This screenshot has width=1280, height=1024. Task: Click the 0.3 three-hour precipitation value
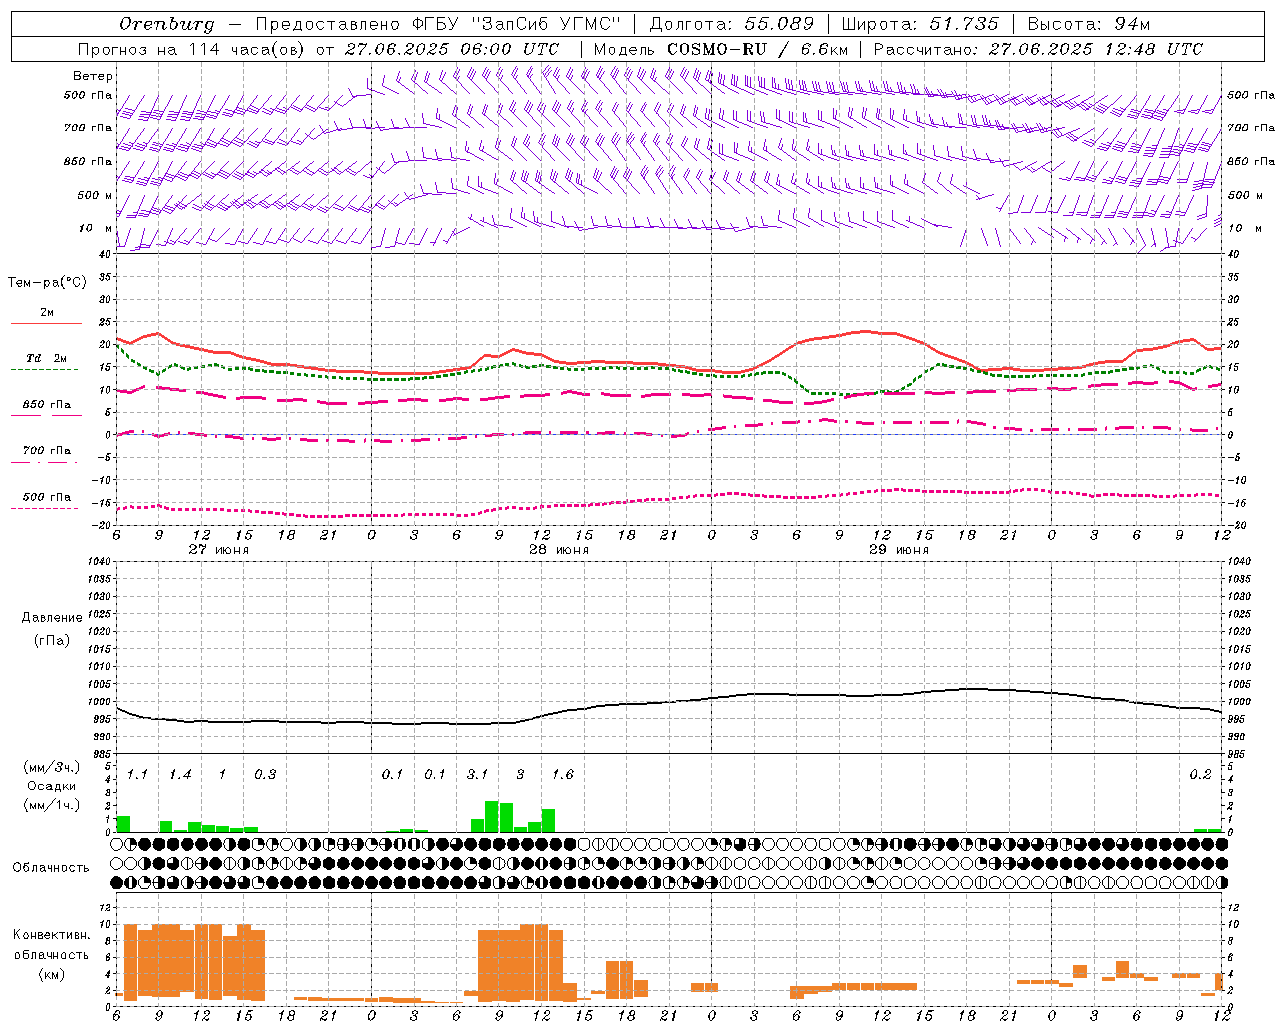[x=265, y=775]
